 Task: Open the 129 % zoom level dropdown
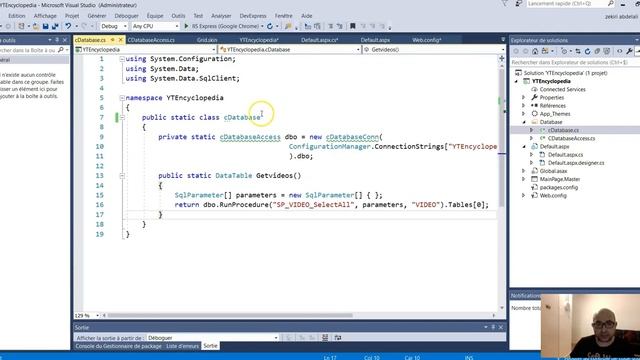[x=87, y=315]
